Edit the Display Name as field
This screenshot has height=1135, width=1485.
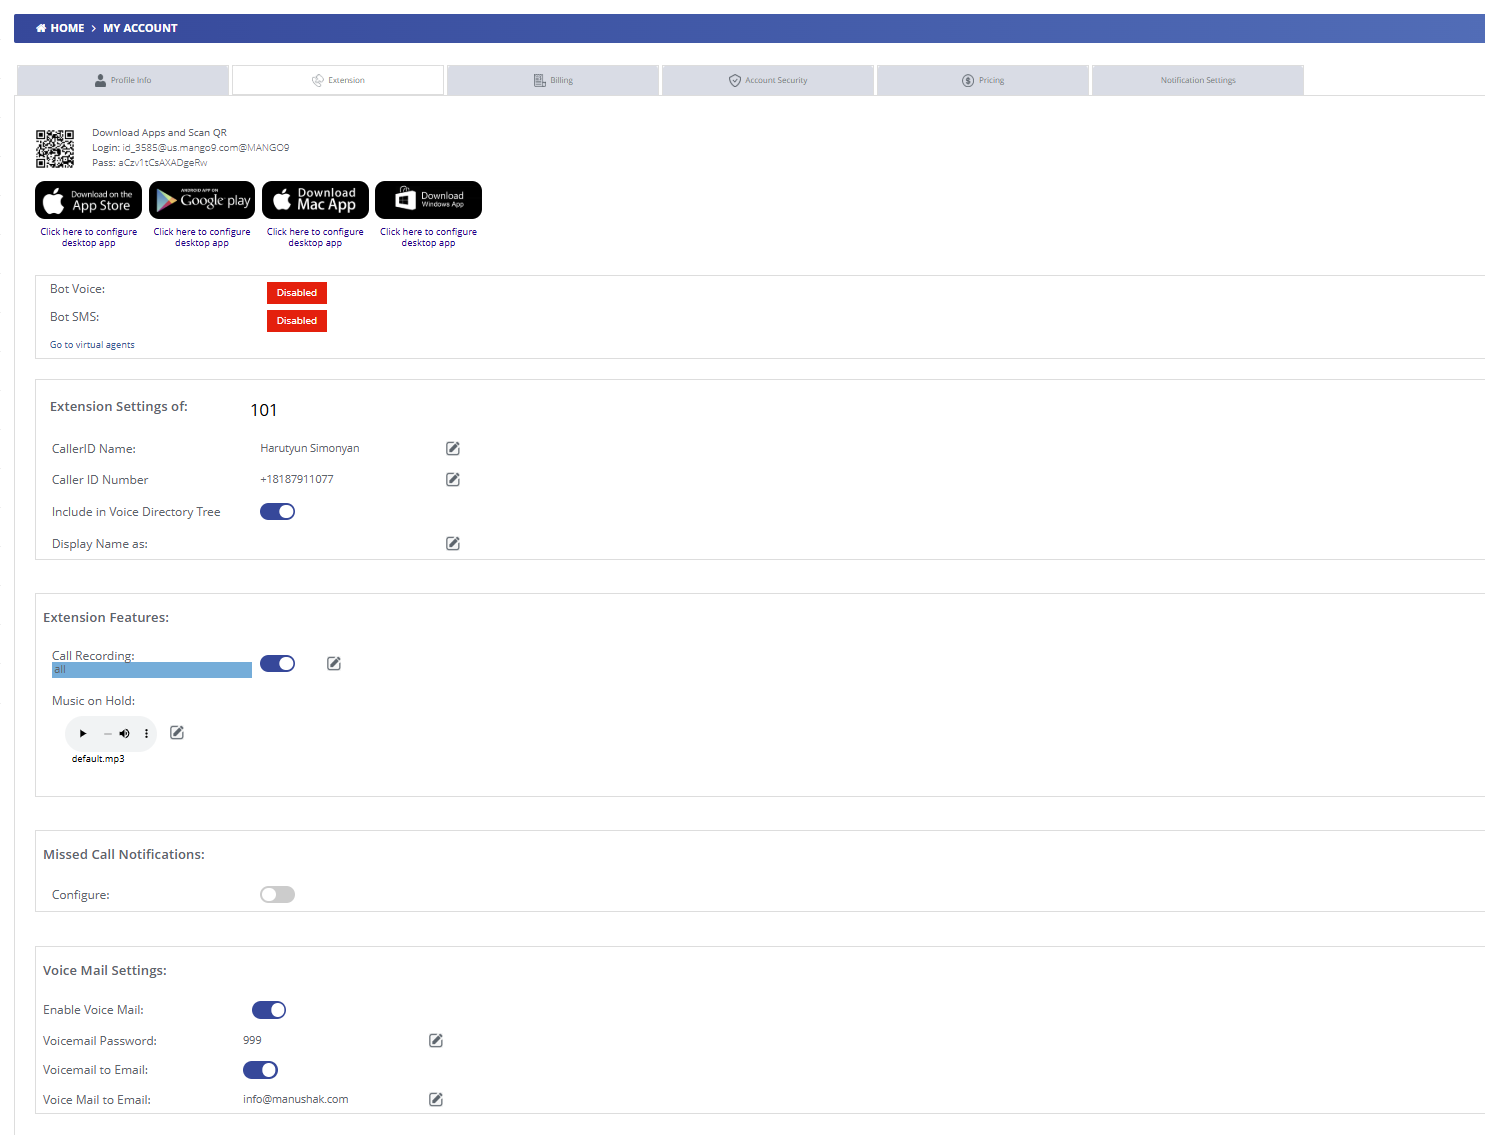click(x=452, y=543)
